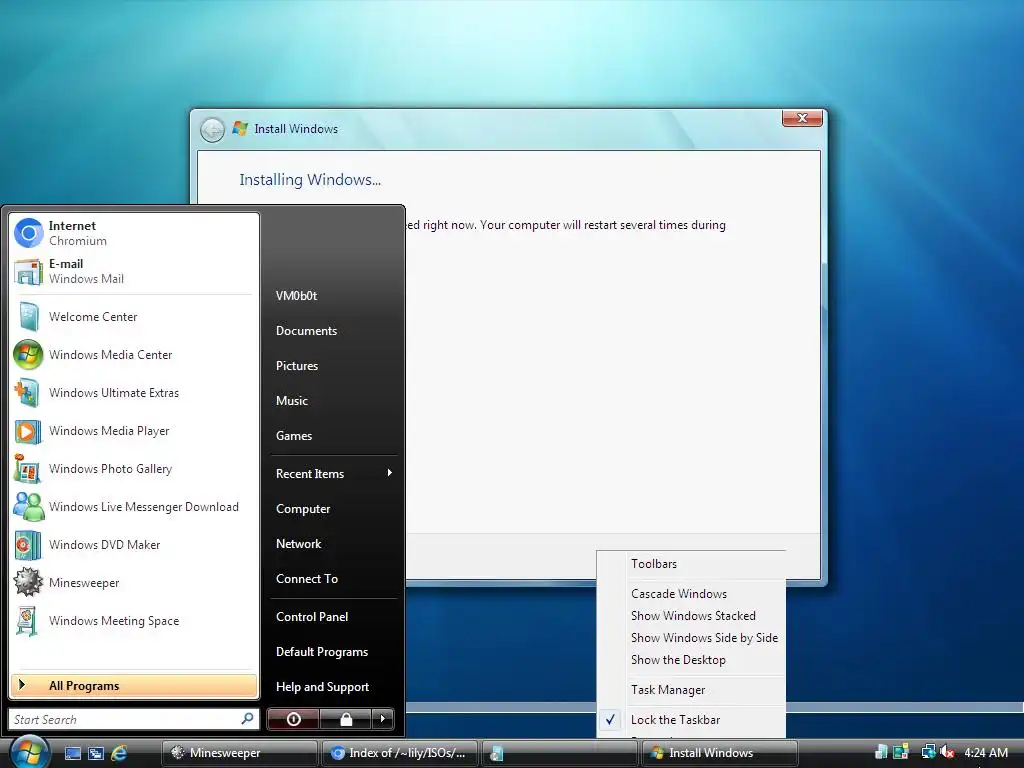The width and height of the screenshot is (1024, 768).
Task: Open Windows Mail E-mail shortcut
Action: [x=134, y=271]
